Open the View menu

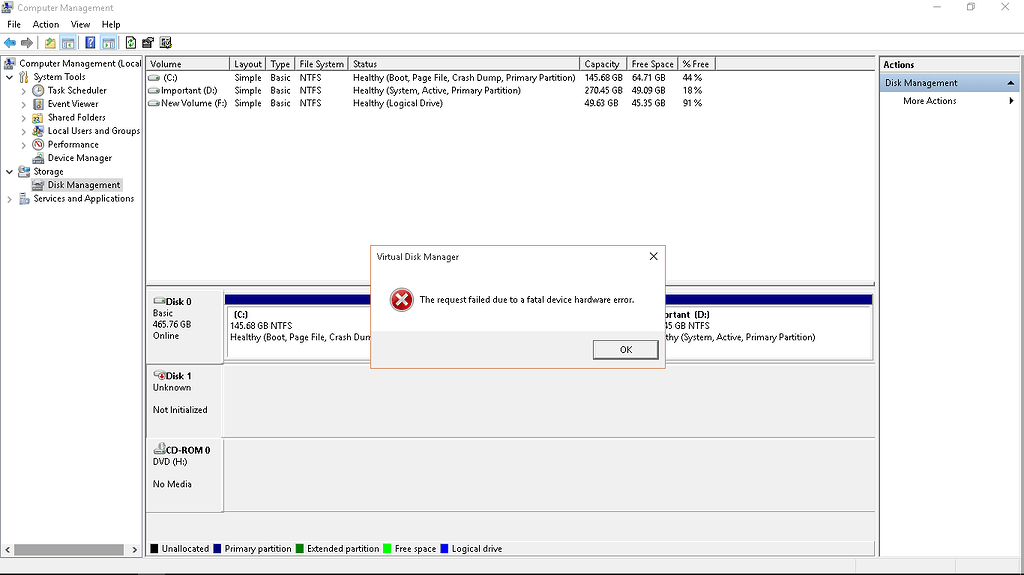coord(80,24)
